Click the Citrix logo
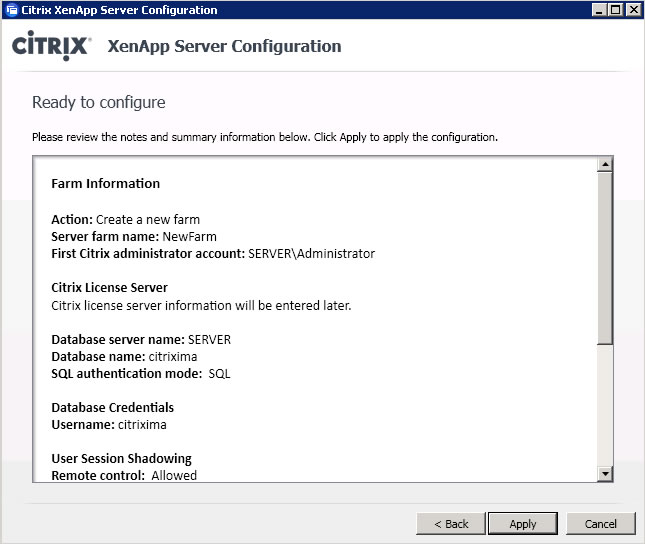The height and width of the screenshot is (544, 645). (x=51, y=45)
